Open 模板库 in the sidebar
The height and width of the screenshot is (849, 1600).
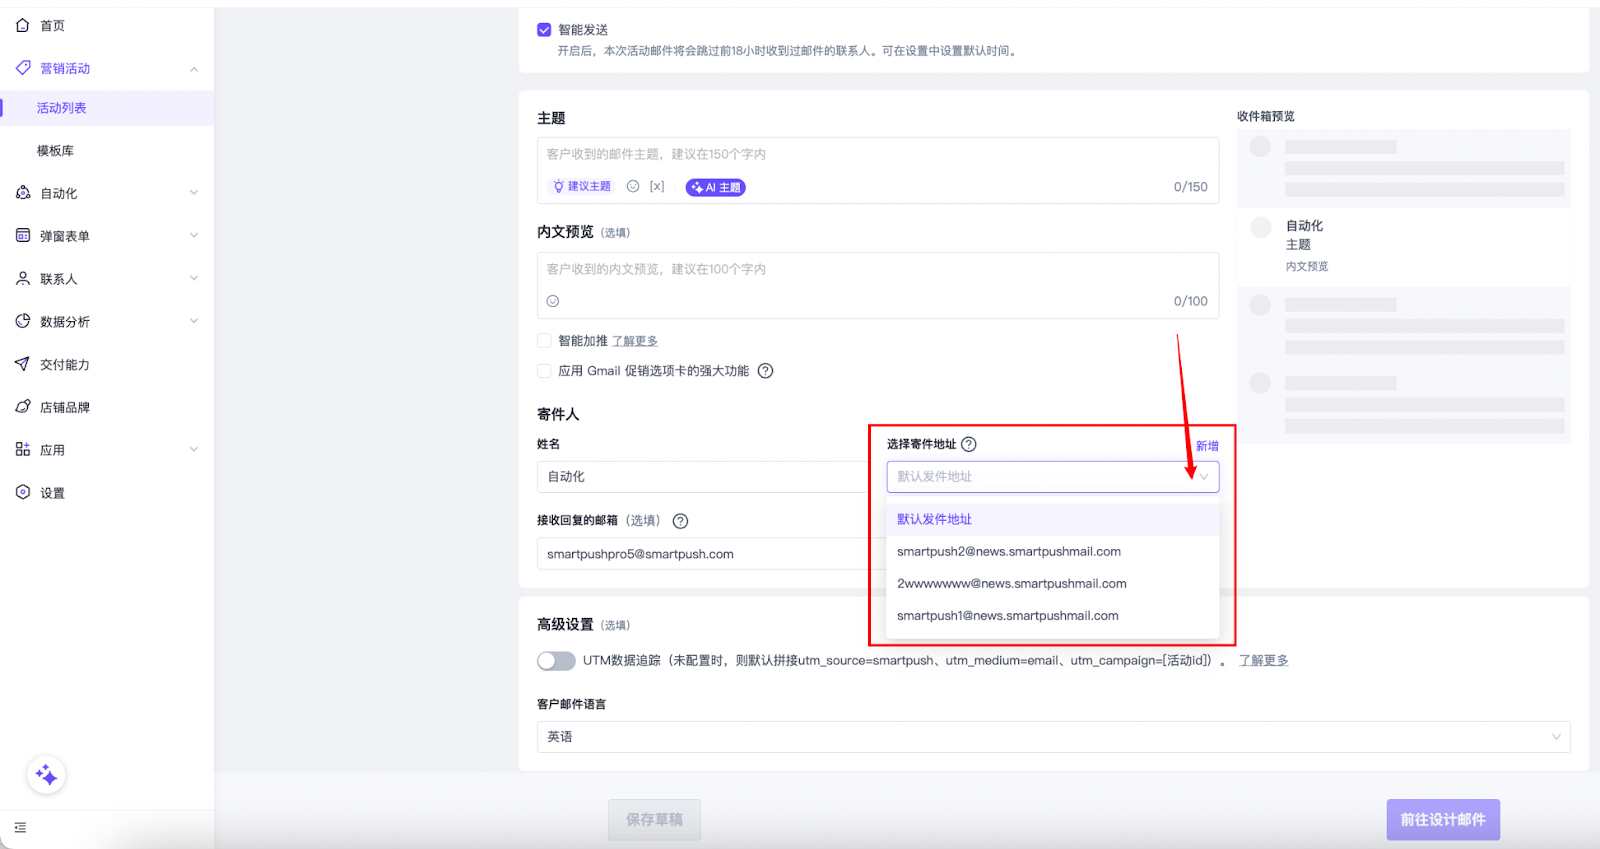(x=56, y=151)
